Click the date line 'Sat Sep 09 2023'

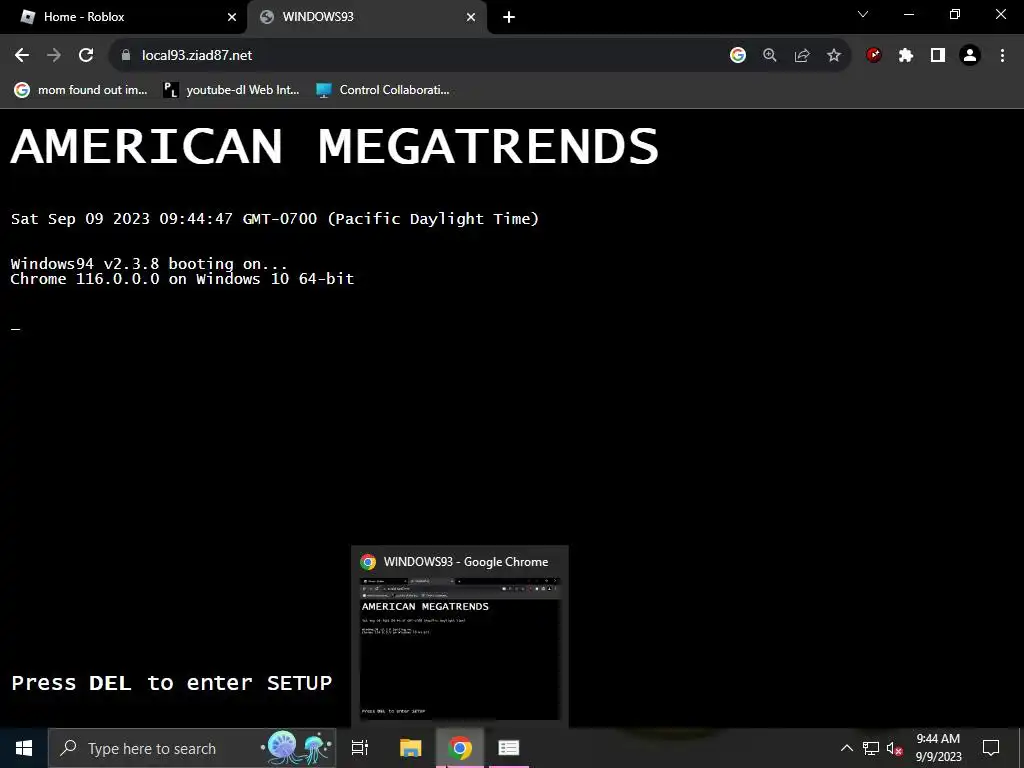[275, 219]
